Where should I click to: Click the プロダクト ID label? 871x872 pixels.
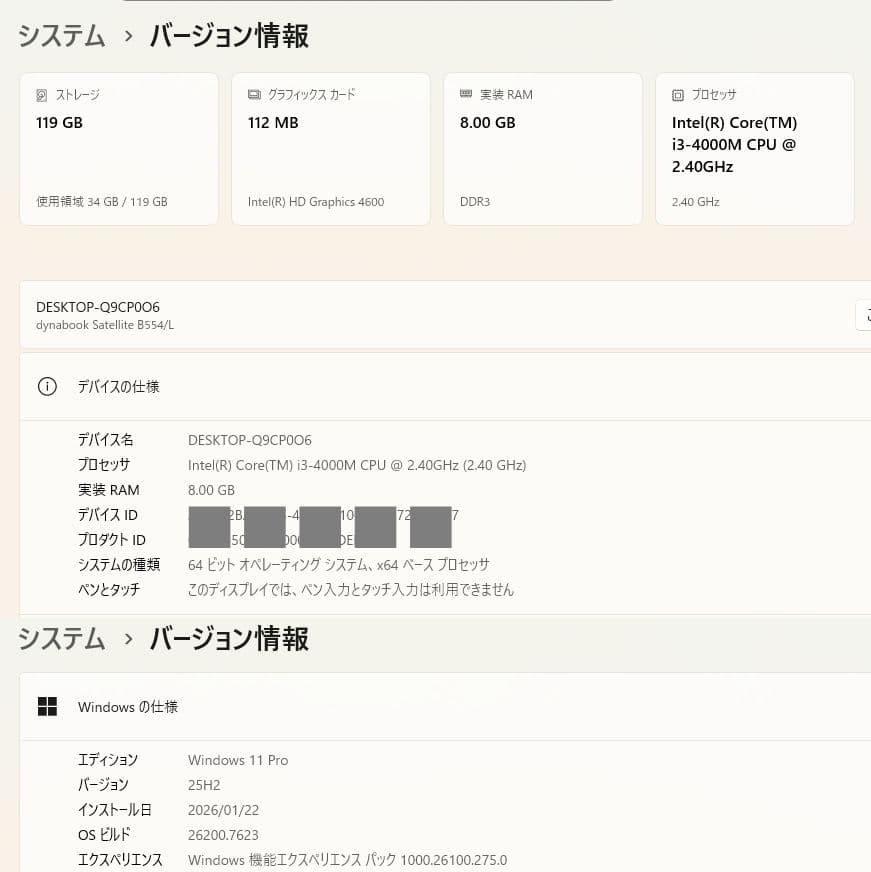tap(112, 540)
